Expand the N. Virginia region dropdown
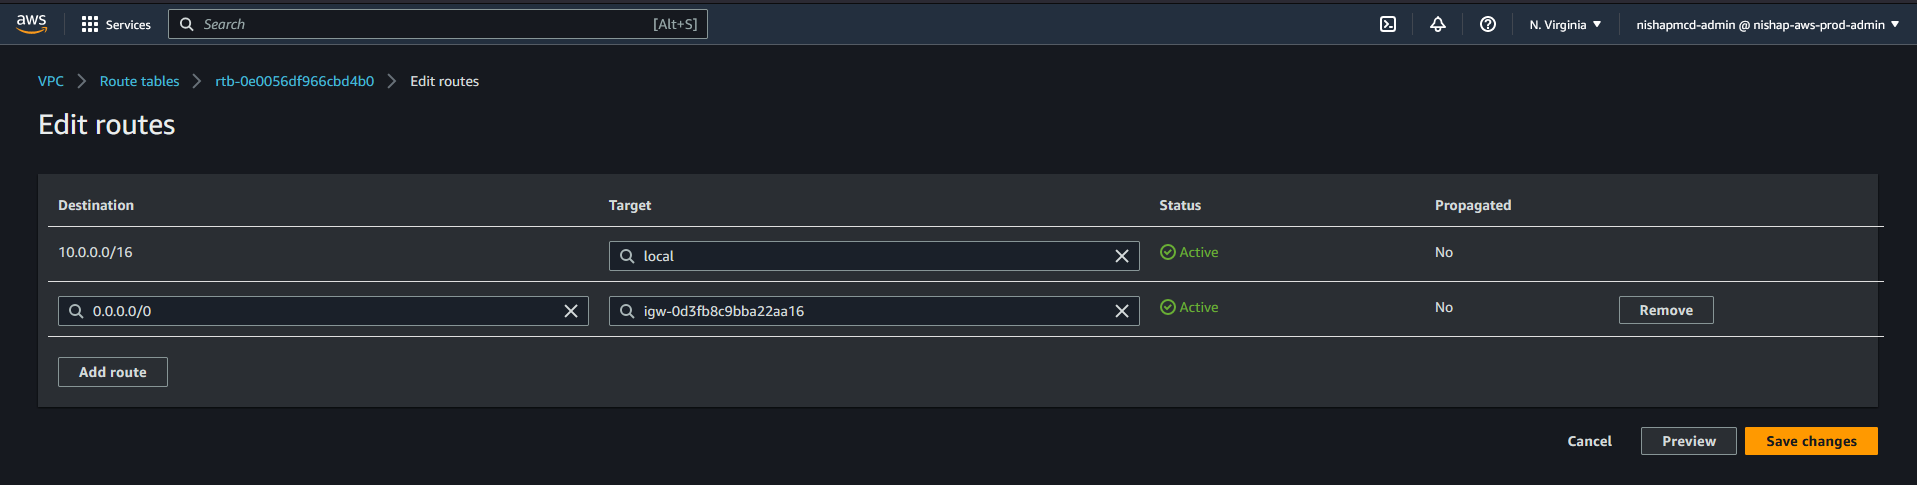 [x=1564, y=24]
